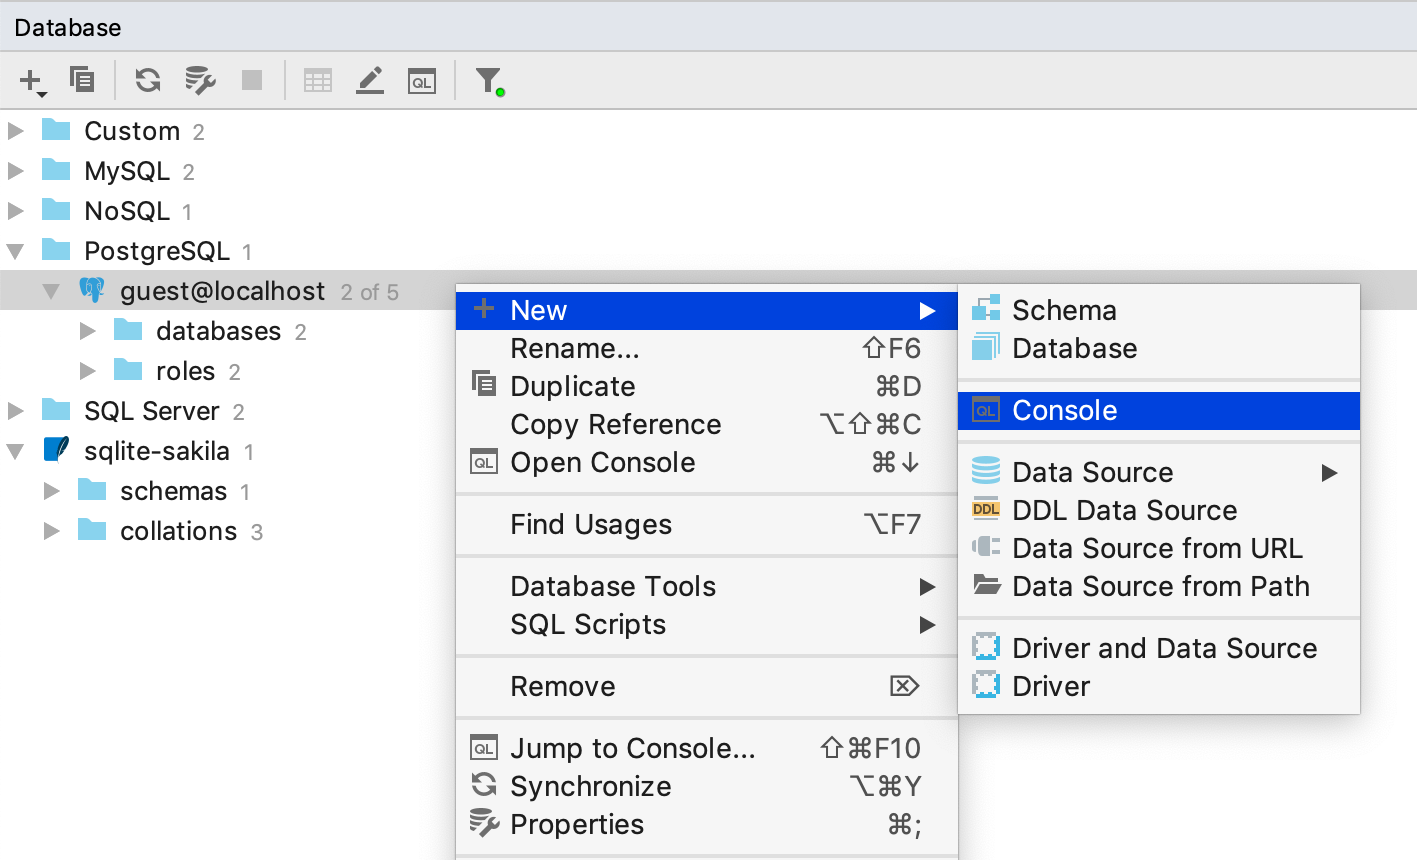Click the MySQL folder icon
Image resolution: width=1417 pixels, height=860 pixels.
pos(56,170)
